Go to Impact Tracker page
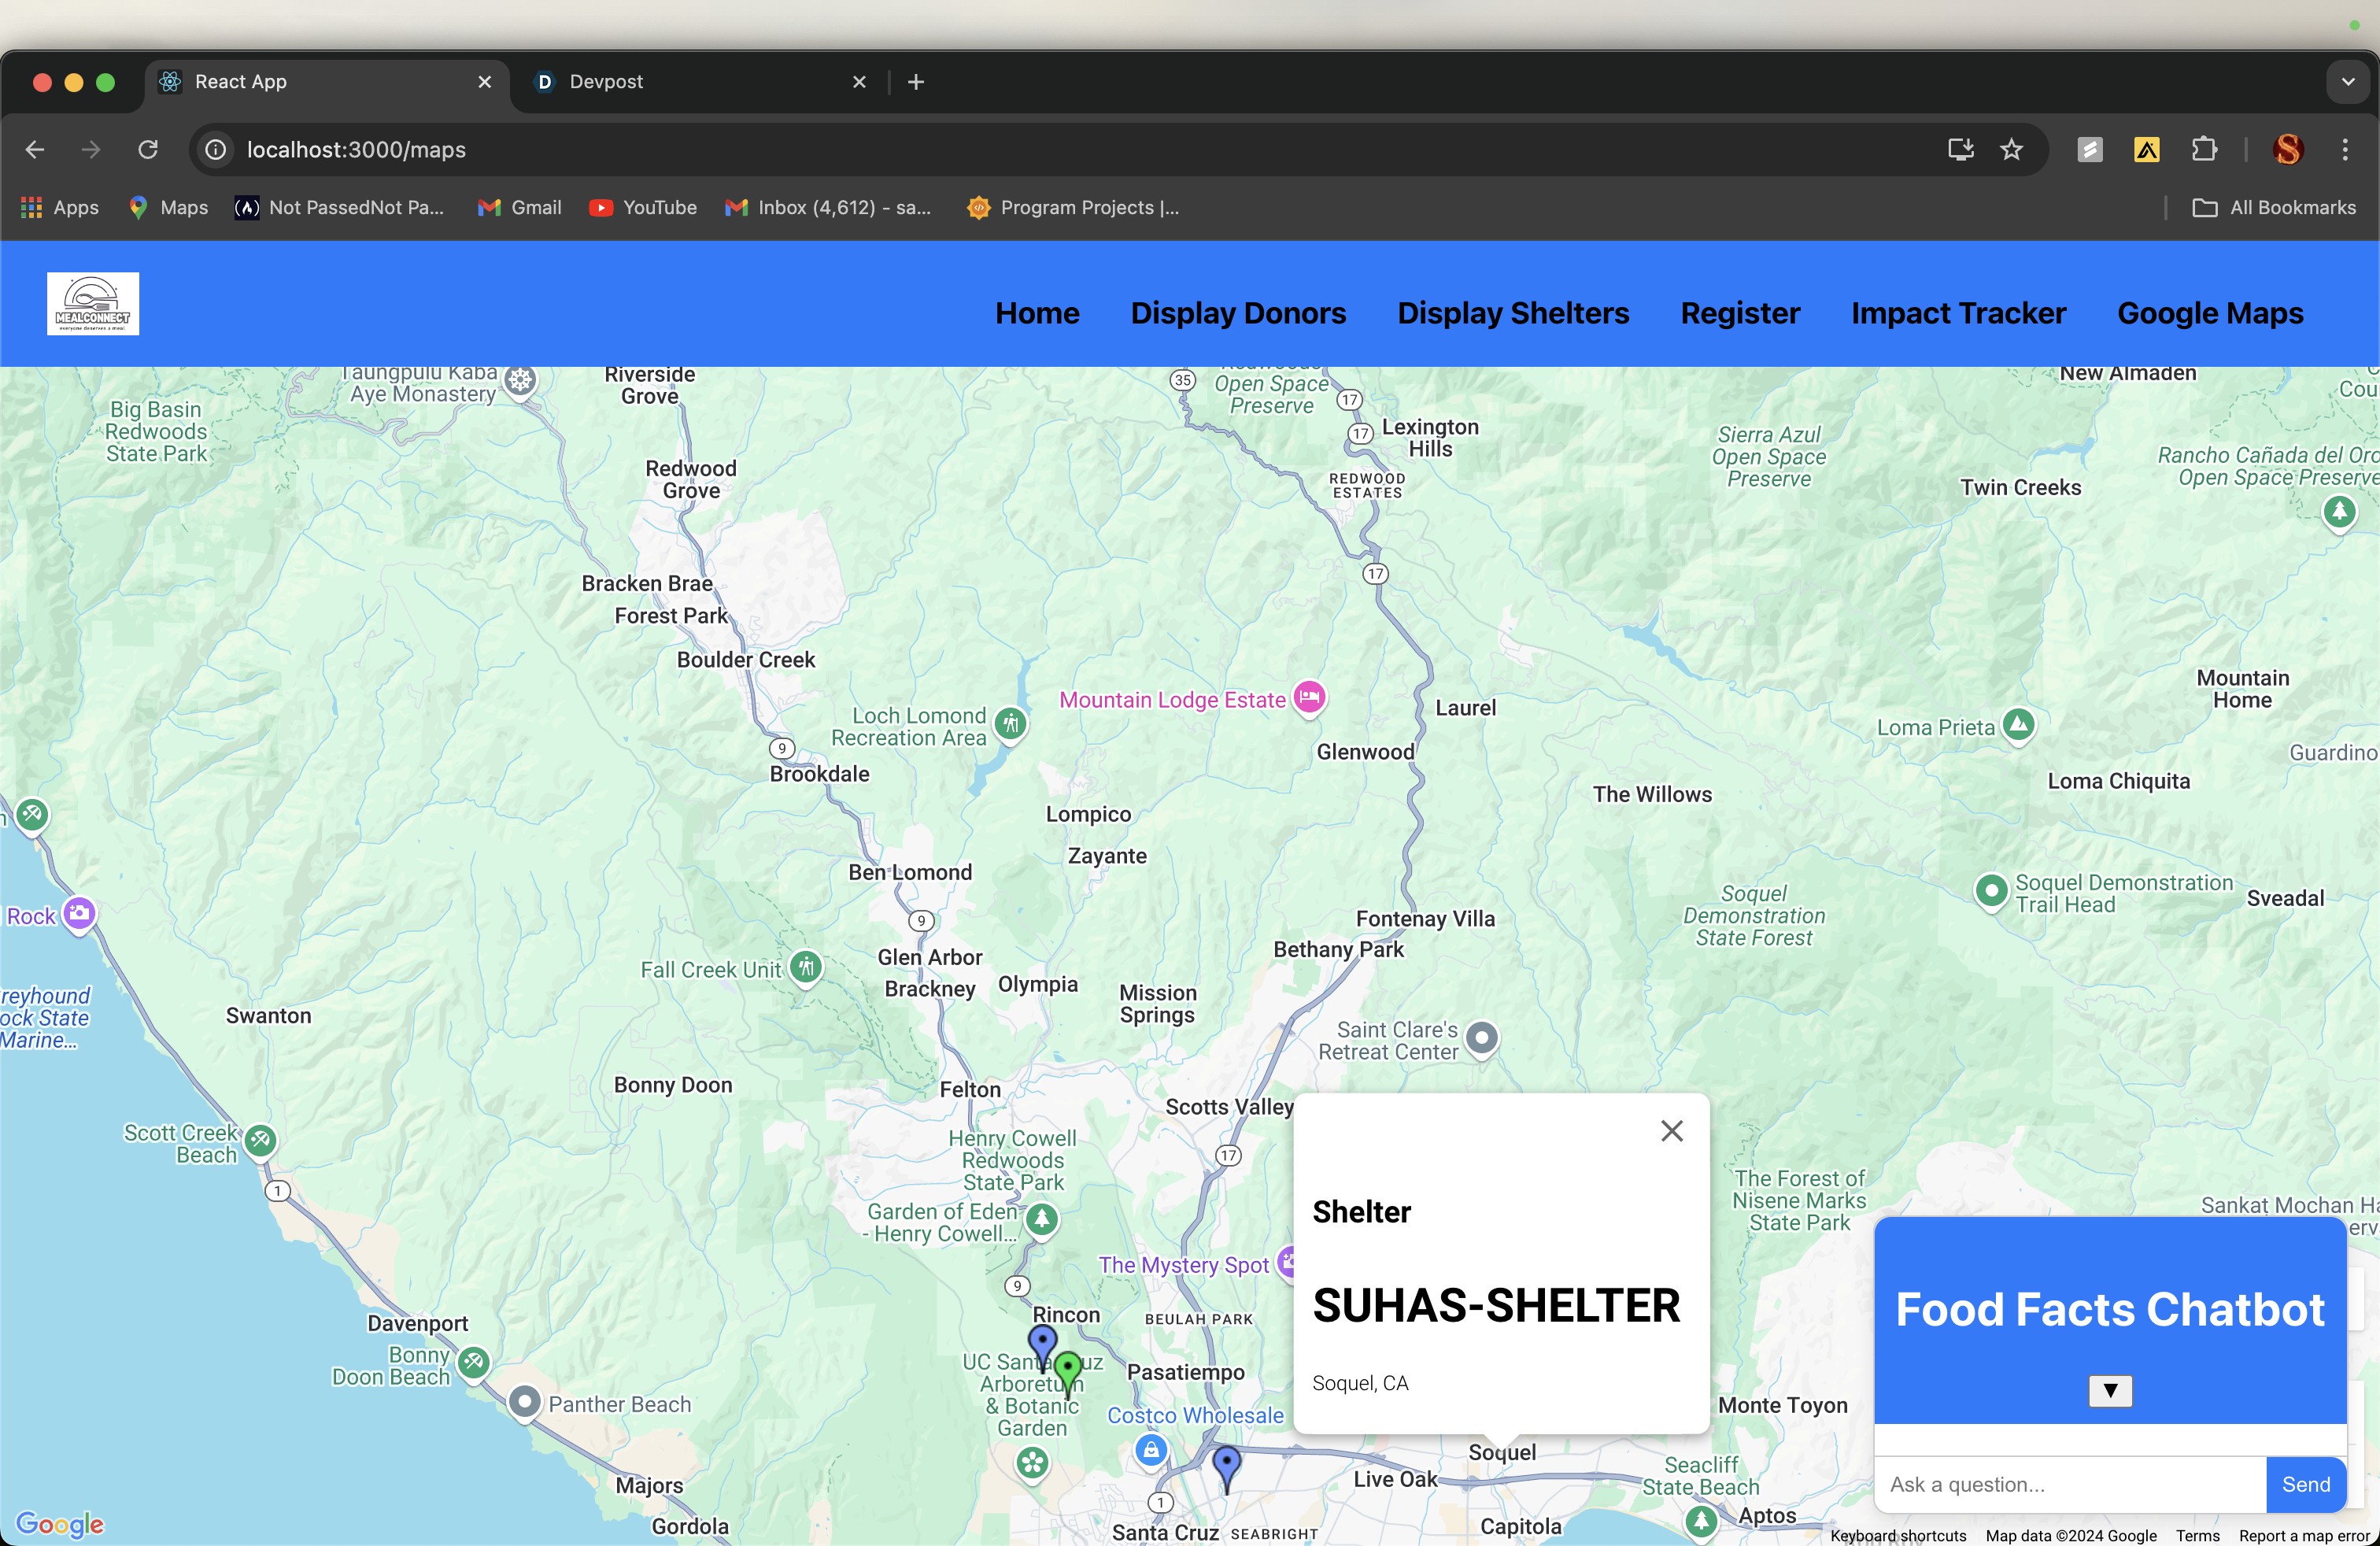Image resolution: width=2380 pixels, height=1546 pixels. pyautogui.click(x=1957, y=313)
